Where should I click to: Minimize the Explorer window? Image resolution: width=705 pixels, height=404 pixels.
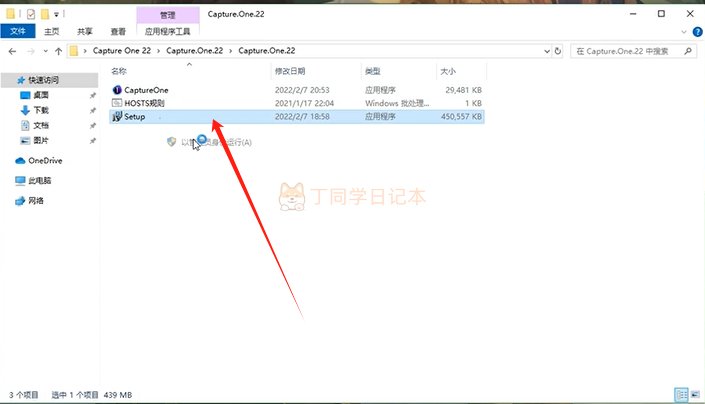[633, 13]
